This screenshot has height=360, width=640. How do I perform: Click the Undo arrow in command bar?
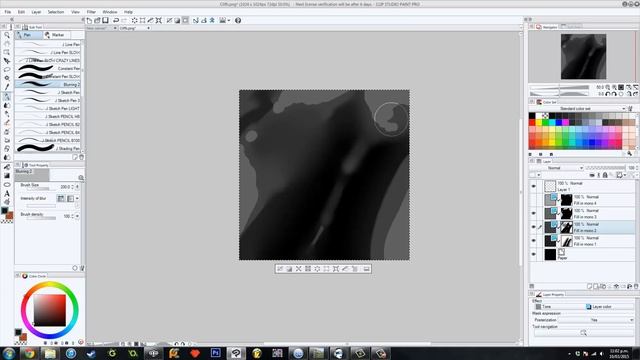click(x=116, y=20)
